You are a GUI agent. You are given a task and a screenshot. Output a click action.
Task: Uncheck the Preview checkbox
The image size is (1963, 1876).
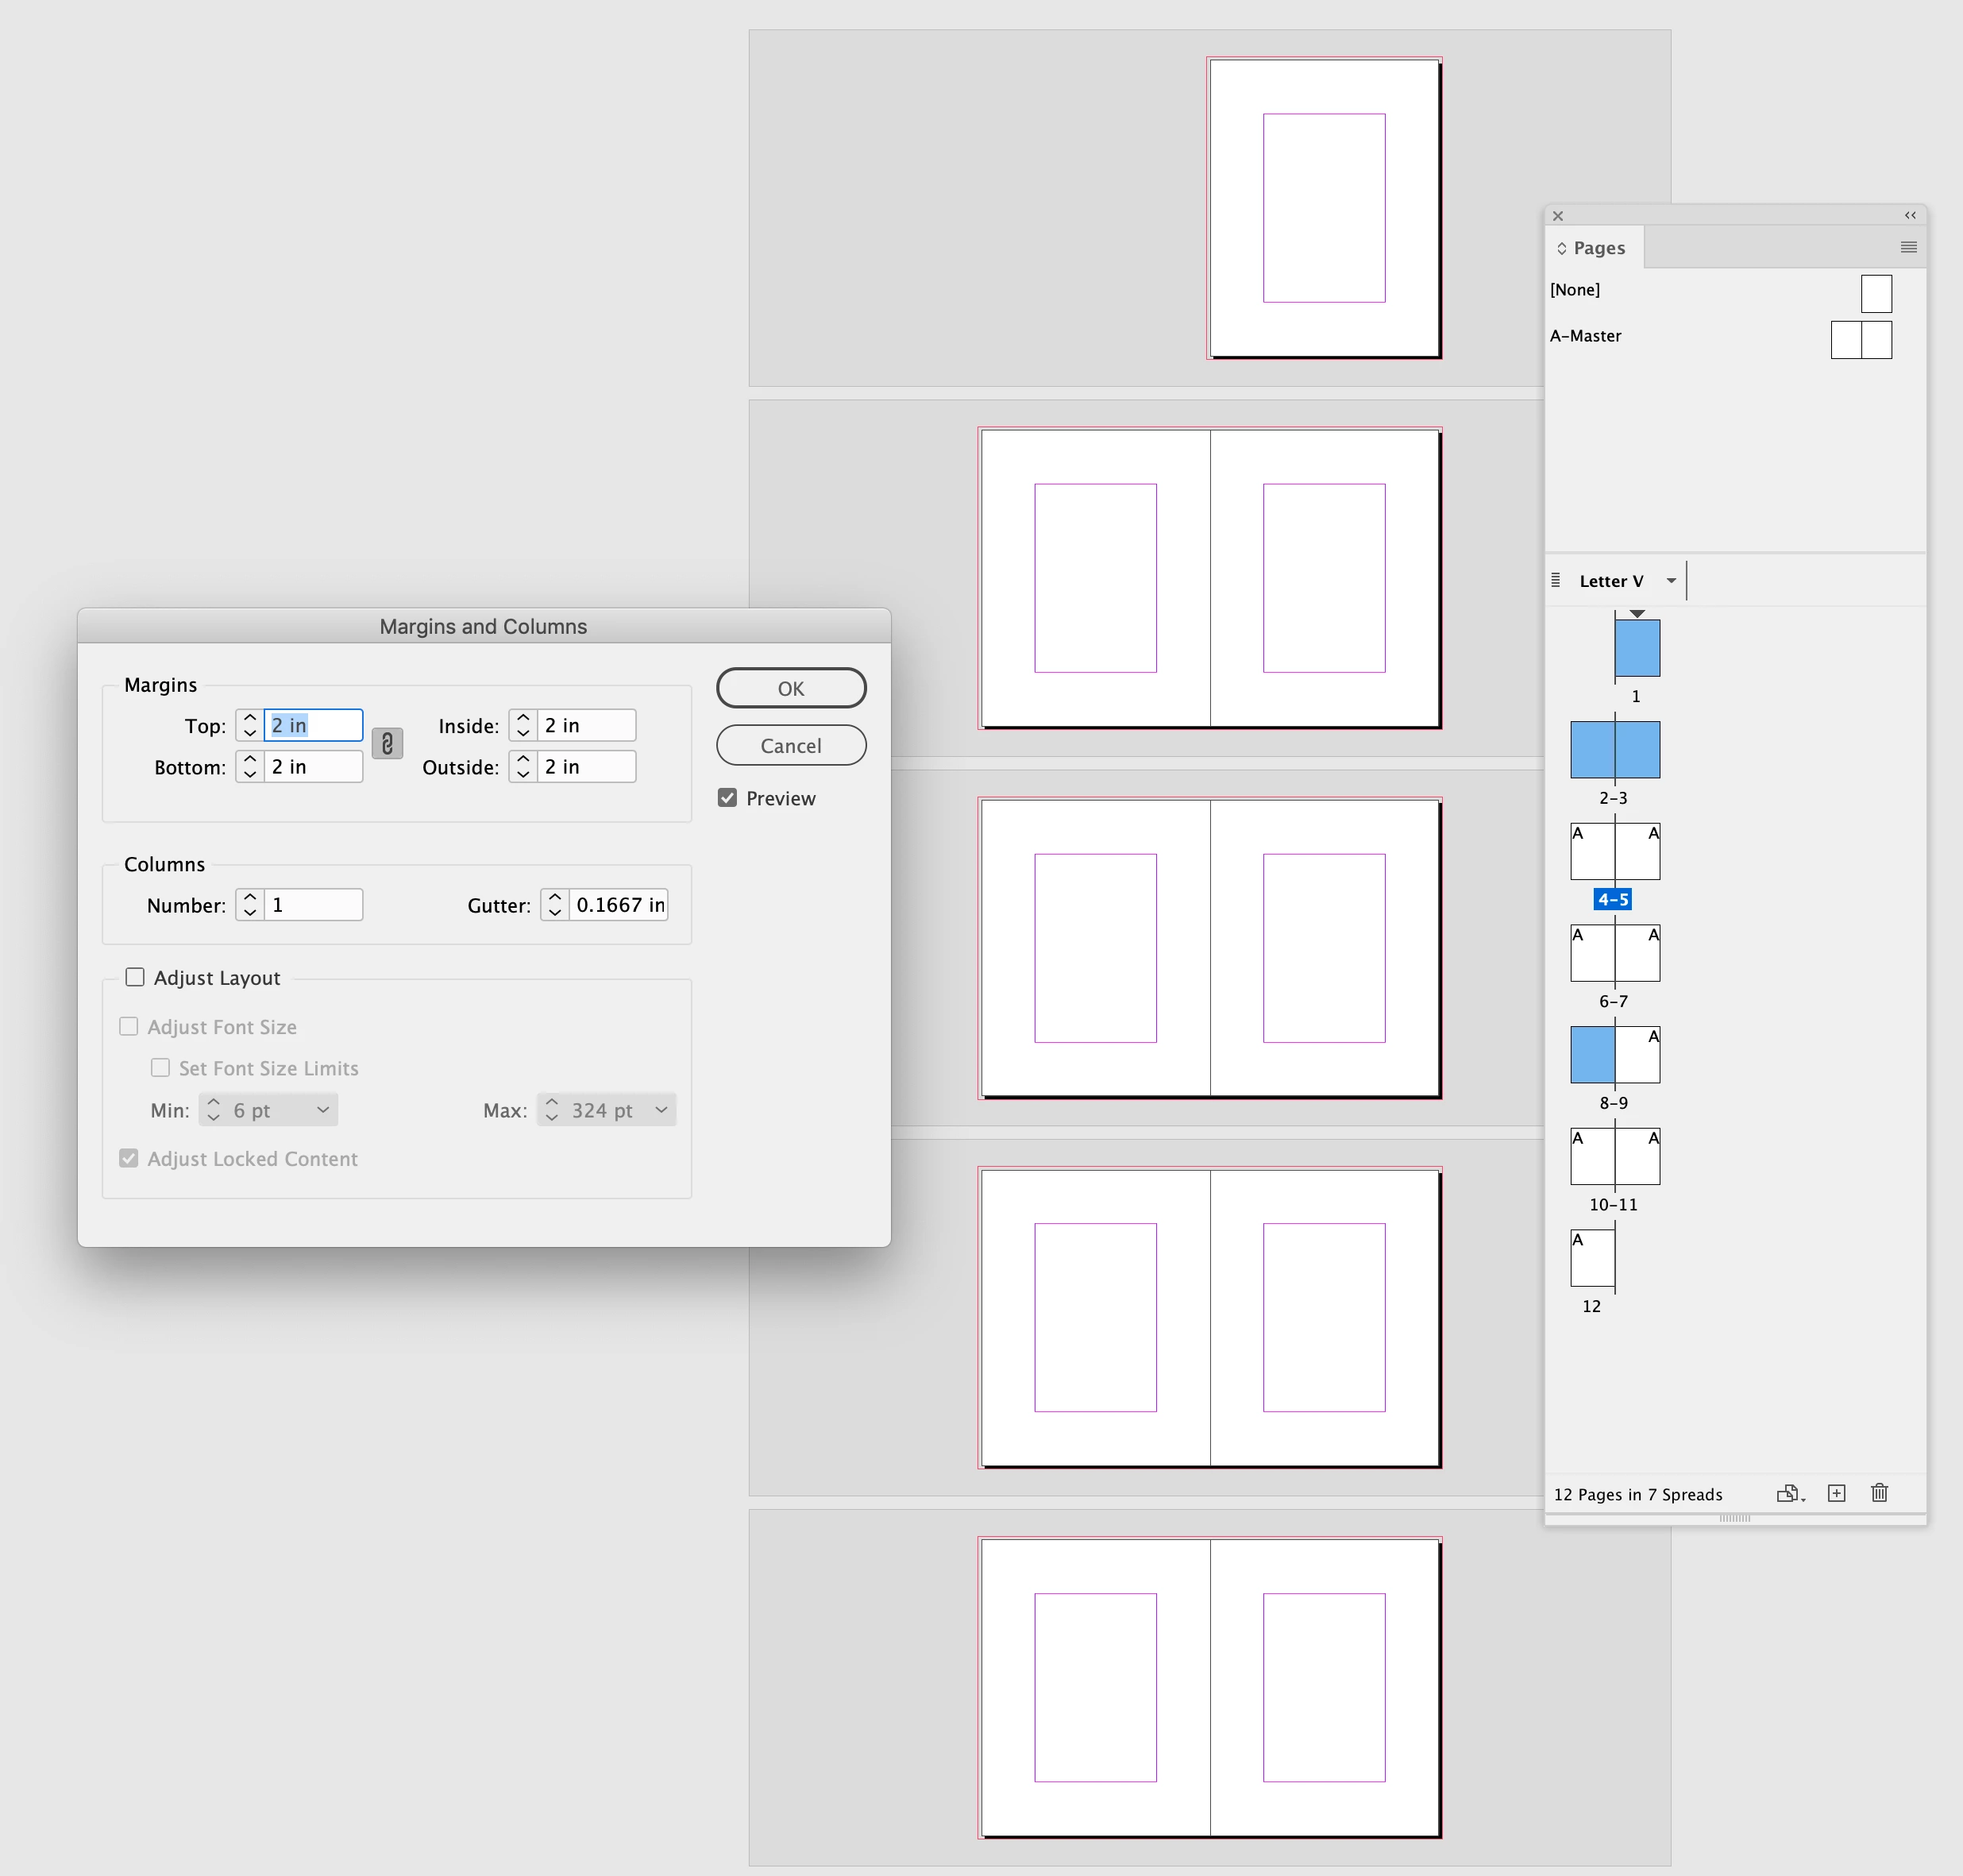pos(728,798)
